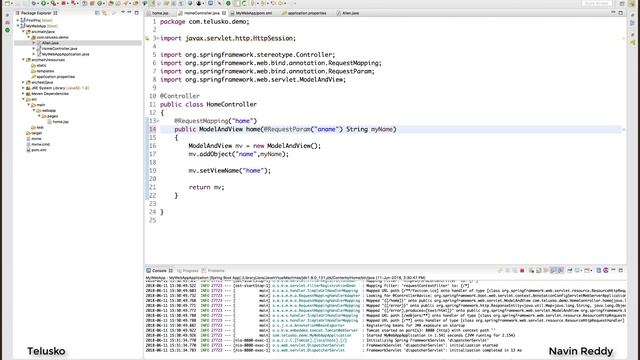Select the Console tab
Image resolution: width=640 pixels, height=360 pixels.
tap(159, 271)
